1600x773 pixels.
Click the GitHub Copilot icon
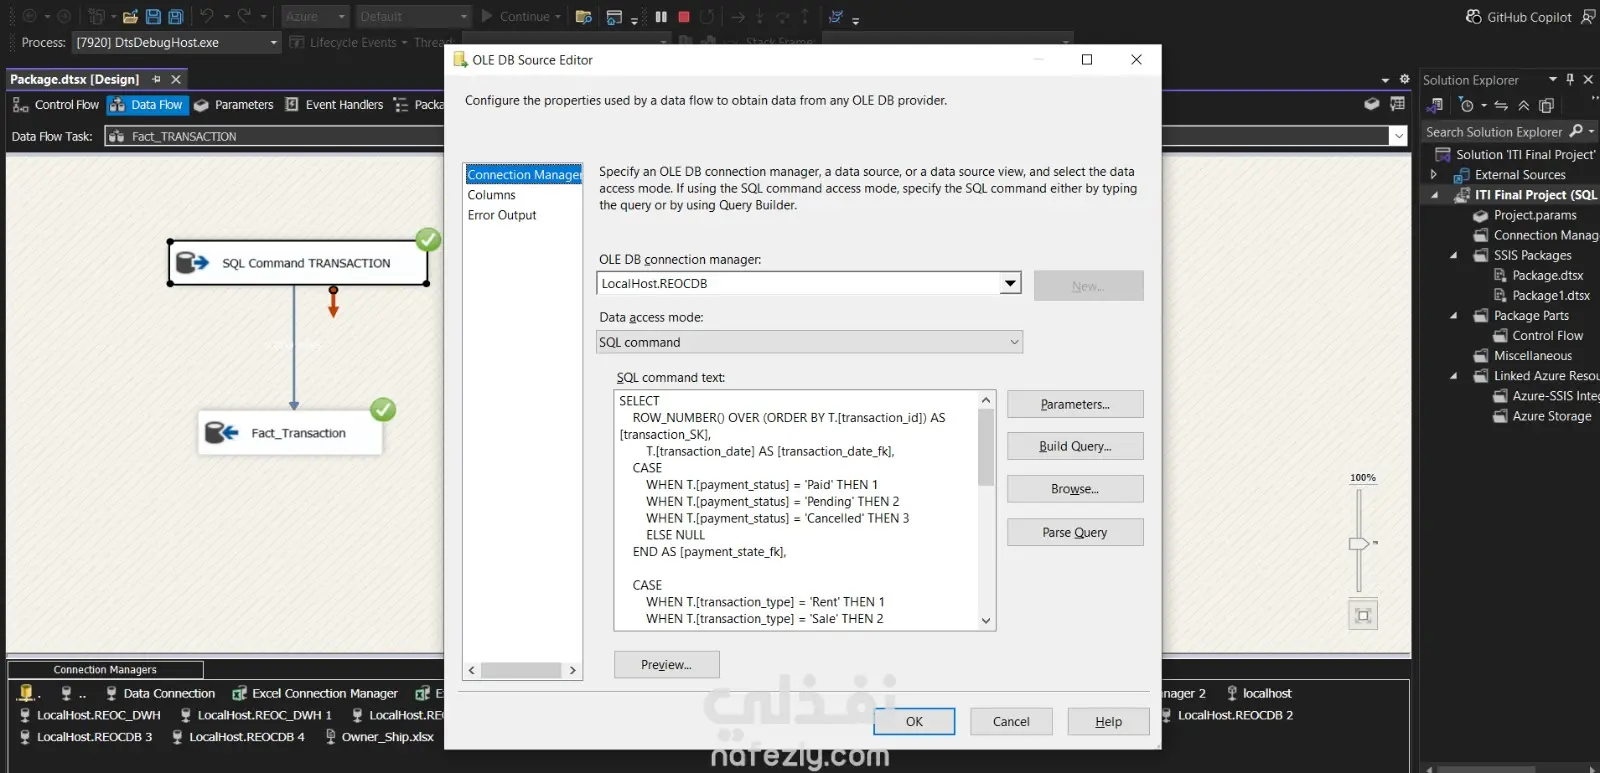coord(1474,16)
